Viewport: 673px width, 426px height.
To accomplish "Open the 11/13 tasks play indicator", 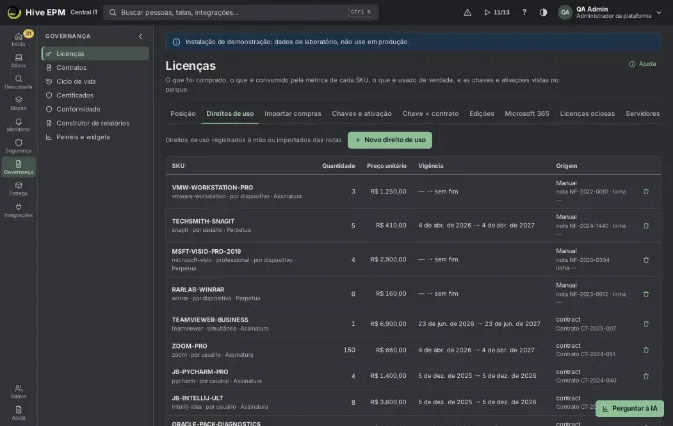I will pyautogui.click(x=497, y=12).
